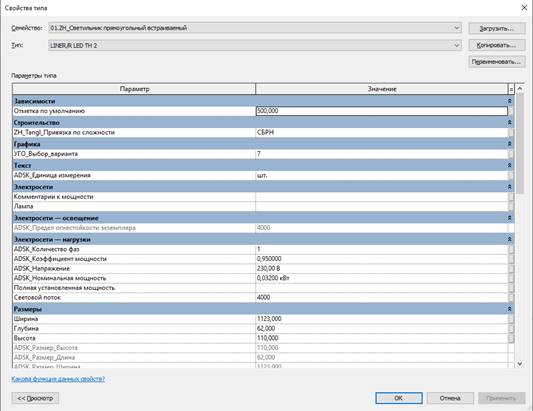Click the Загрузить button
The height and width of the screenshot is (411, 533).
click(497, 29)
